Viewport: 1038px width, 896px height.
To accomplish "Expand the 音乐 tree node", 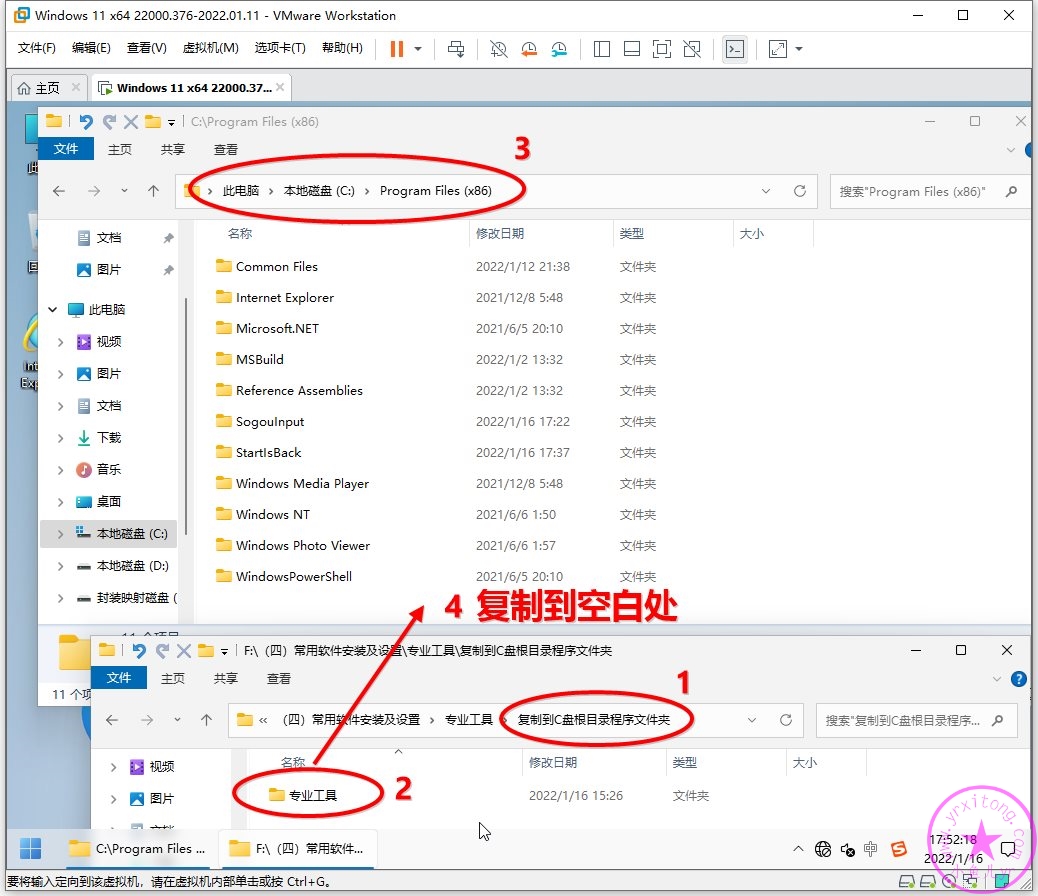I will (60, 470).
